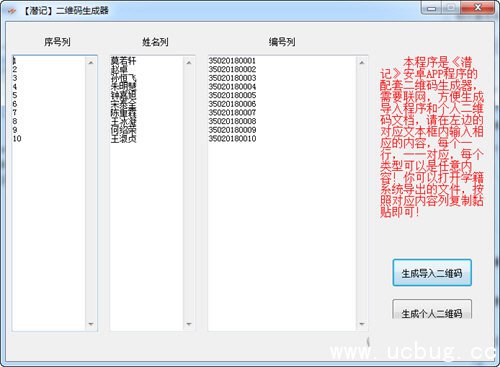The image size is (500, 367).
Task: Click the red instruction text
Action: [x=432, y=137]
